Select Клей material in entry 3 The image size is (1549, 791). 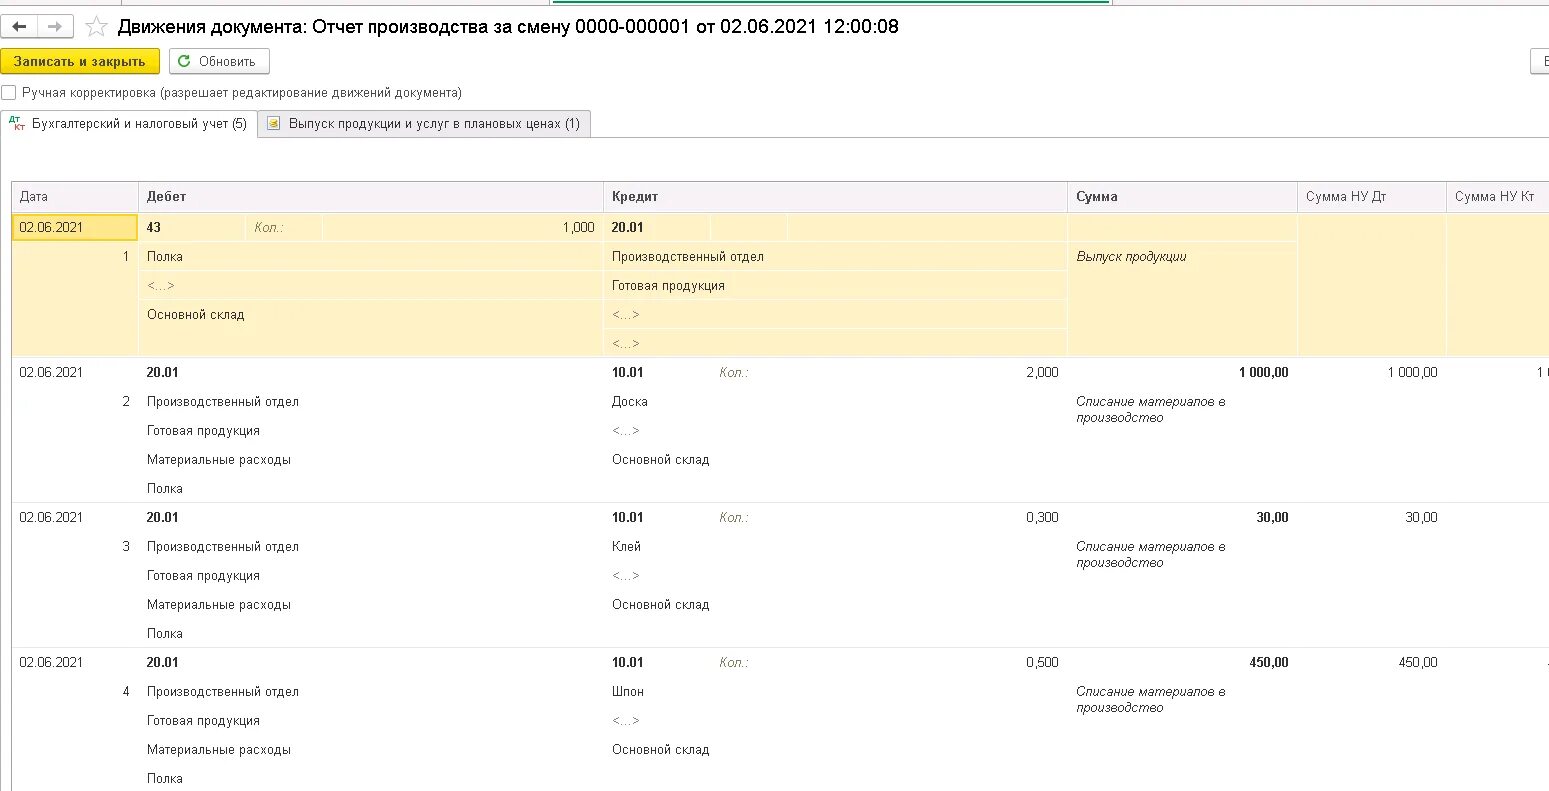pyautogui.click(x=626, y=547)
